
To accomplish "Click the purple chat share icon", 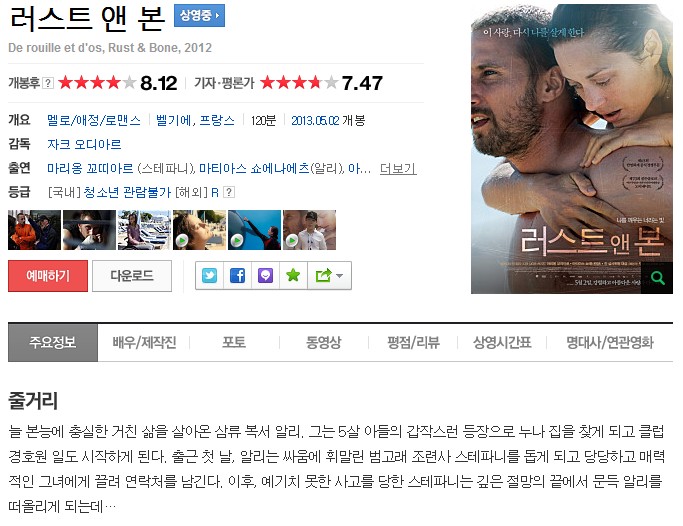I will [x=265, y=276].
